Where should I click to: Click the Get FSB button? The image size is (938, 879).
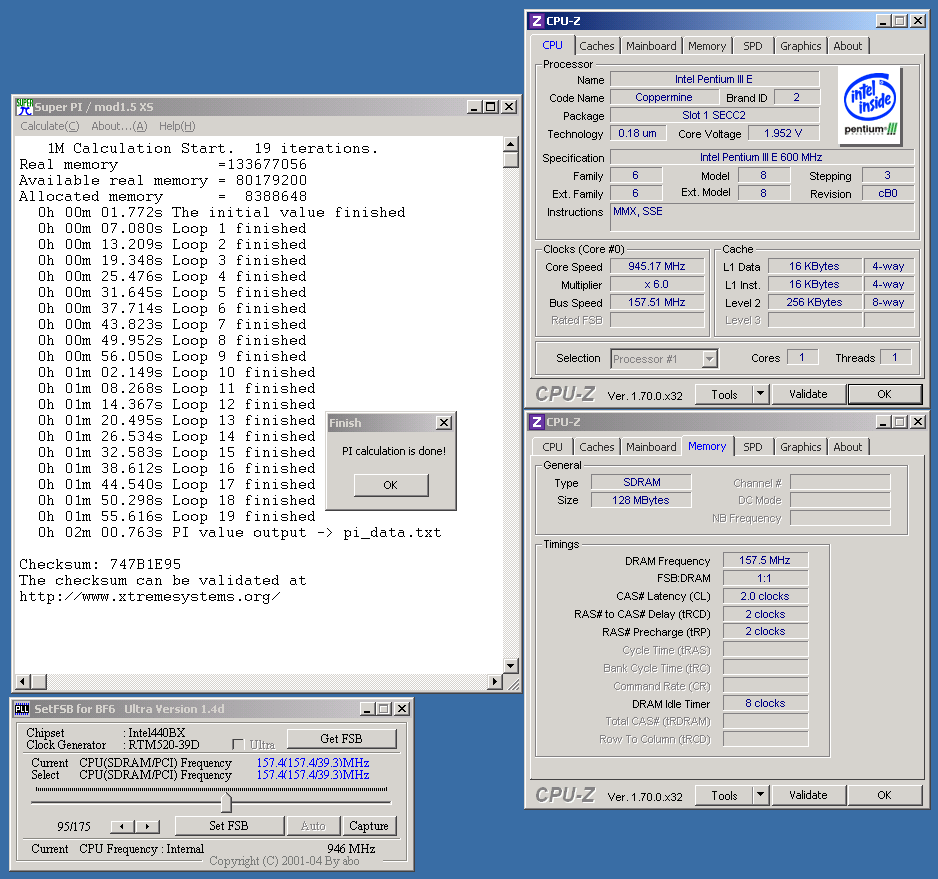click(x=341, y=739)
